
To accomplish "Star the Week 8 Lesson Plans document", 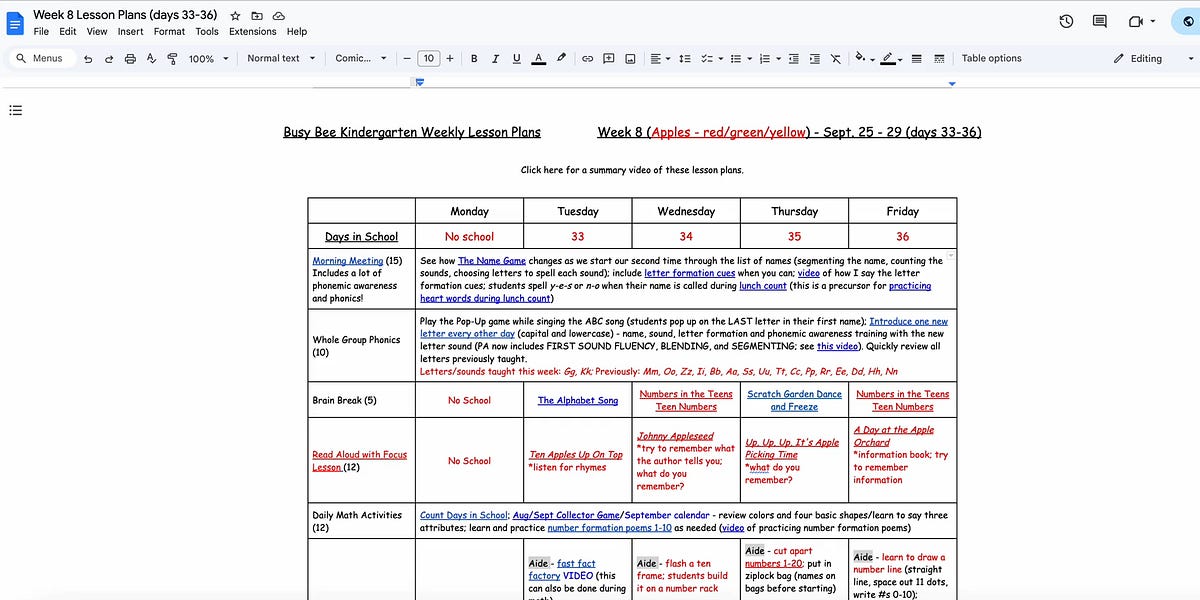I will 234,15.
